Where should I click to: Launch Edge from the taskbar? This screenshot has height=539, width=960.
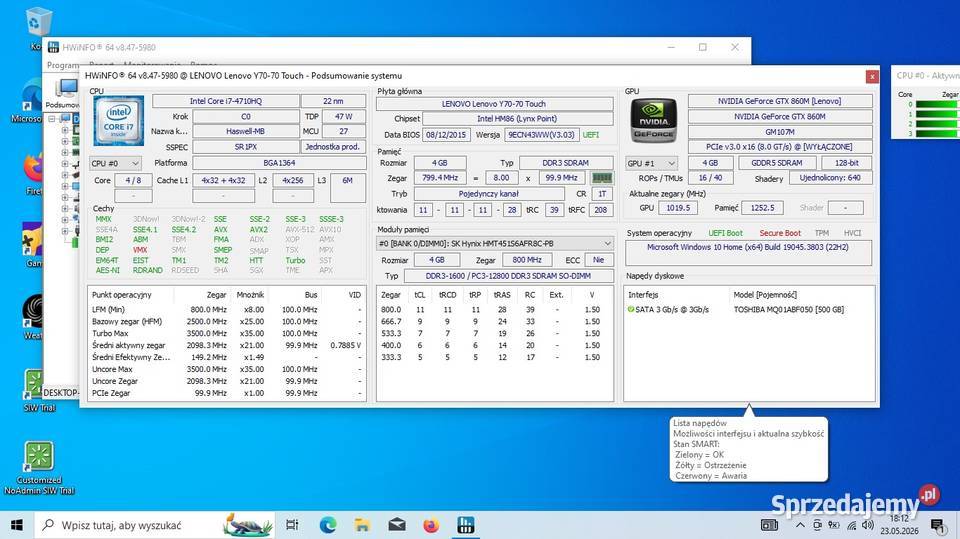(328, 525)
